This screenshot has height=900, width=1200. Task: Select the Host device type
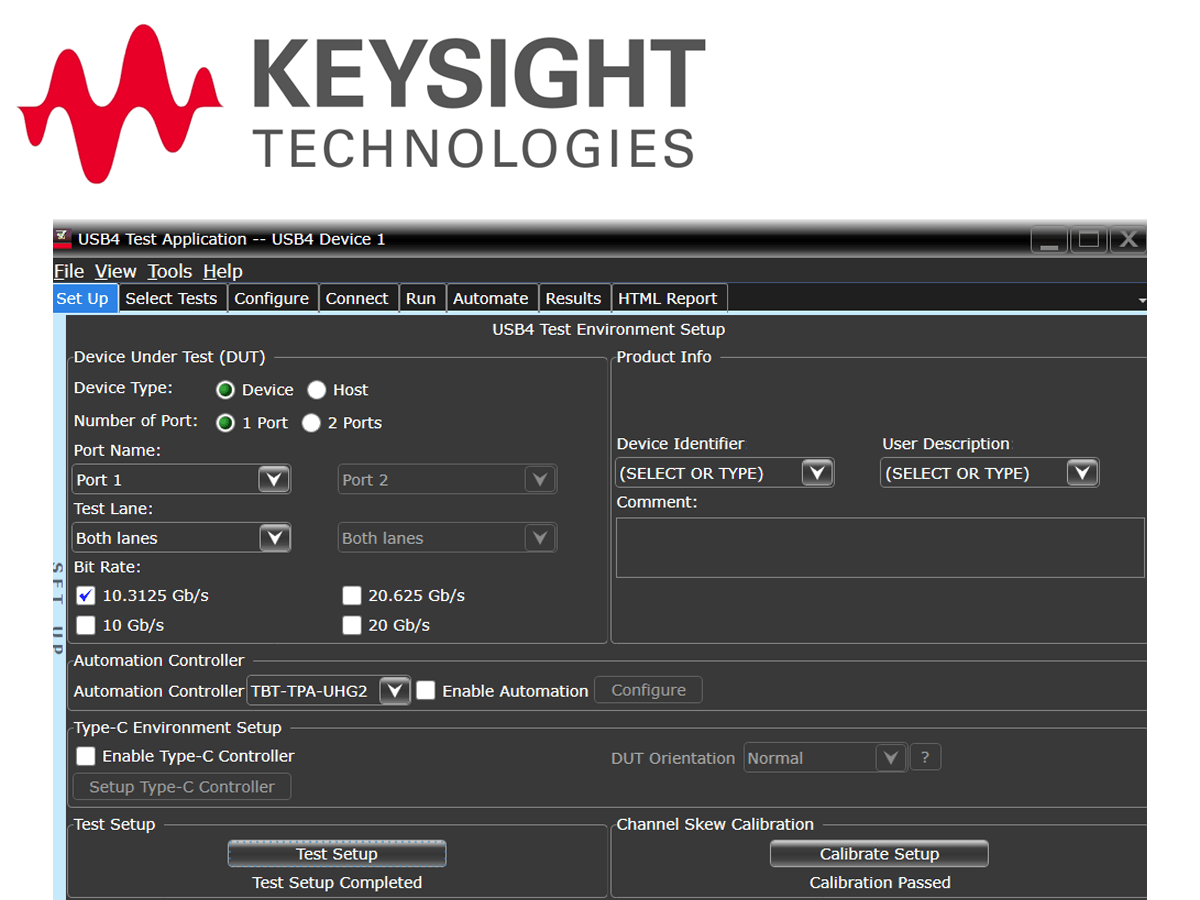point(316,390)
